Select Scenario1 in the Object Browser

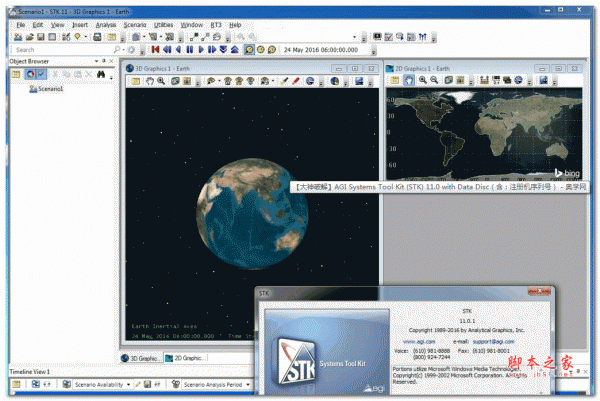coord(50,89)
